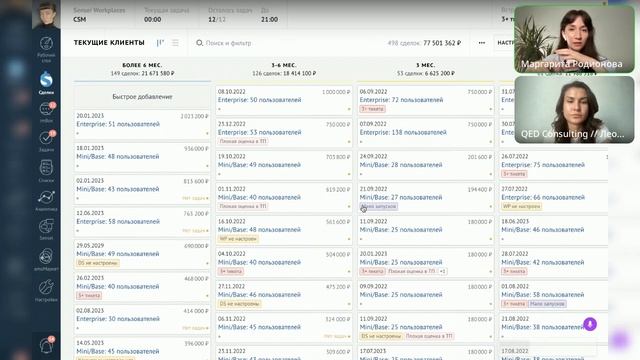This screenshot has height=360, width=640.
Task: Open deal Enterprise: 51 пользователей
Action: click(118, 124)
